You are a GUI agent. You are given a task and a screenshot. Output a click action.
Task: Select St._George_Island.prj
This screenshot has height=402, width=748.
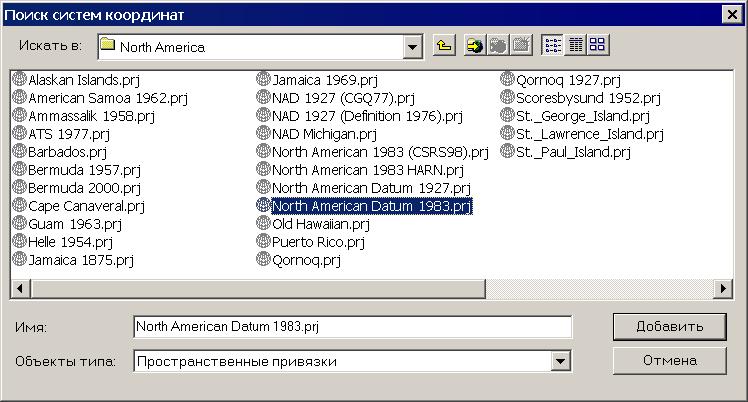(583, 116)
